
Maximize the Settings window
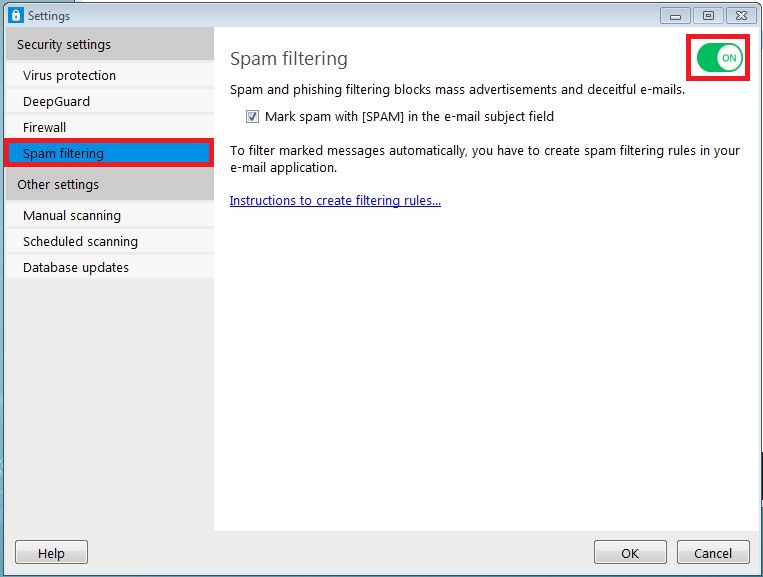(x=708, y=15)
